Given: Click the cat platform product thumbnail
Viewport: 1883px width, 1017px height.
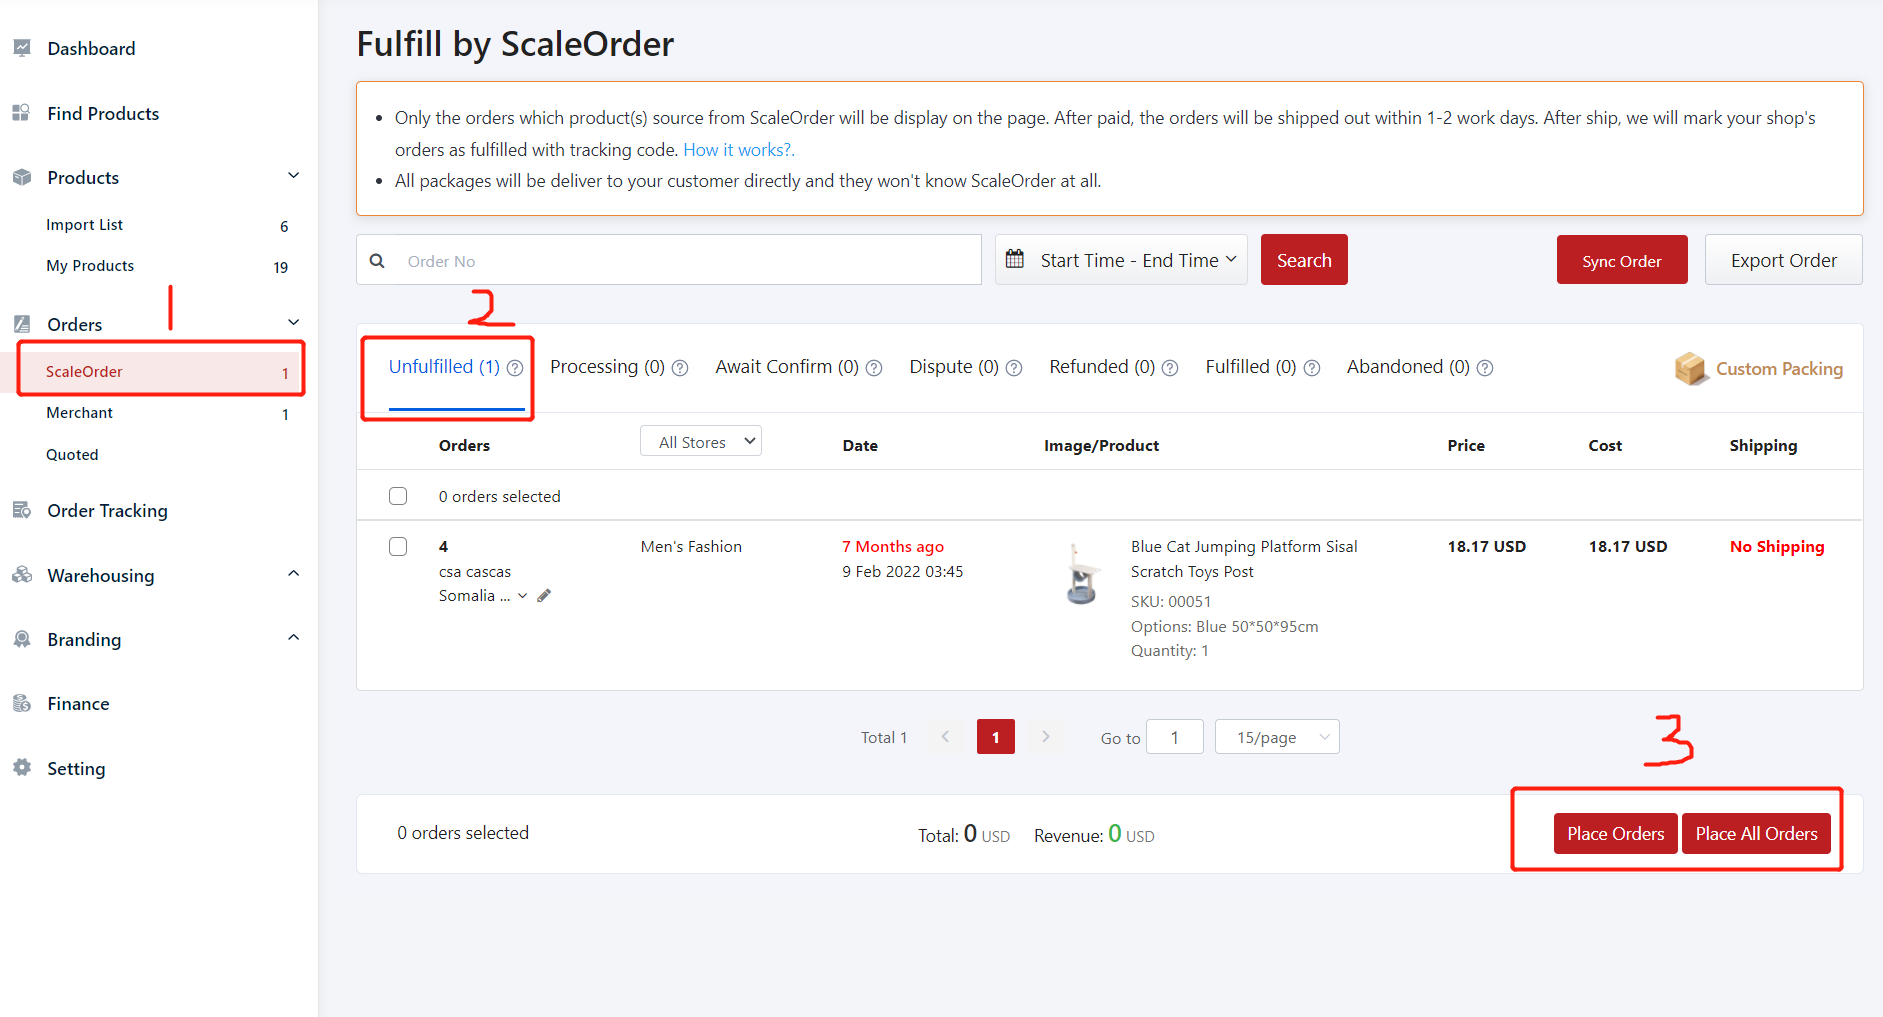Looking at the screenshot, I should (x=1081, y=574).
